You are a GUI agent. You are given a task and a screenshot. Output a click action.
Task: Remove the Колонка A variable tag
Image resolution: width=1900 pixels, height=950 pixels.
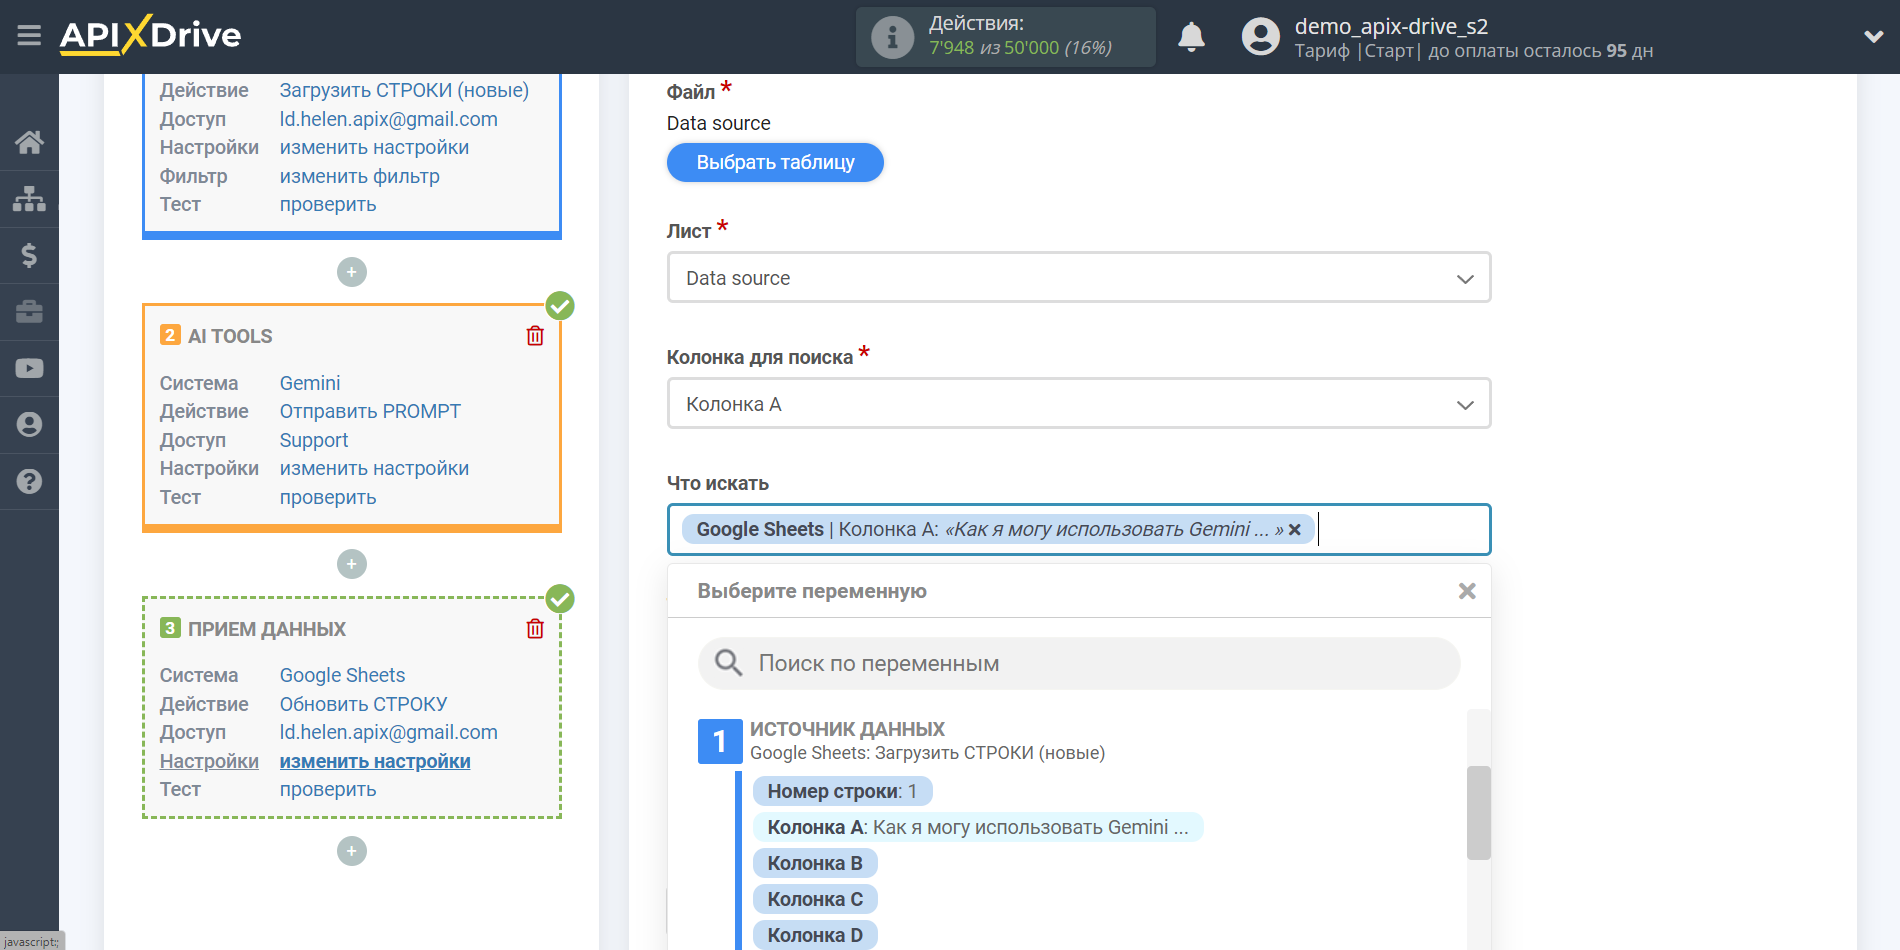point(1295,530)
